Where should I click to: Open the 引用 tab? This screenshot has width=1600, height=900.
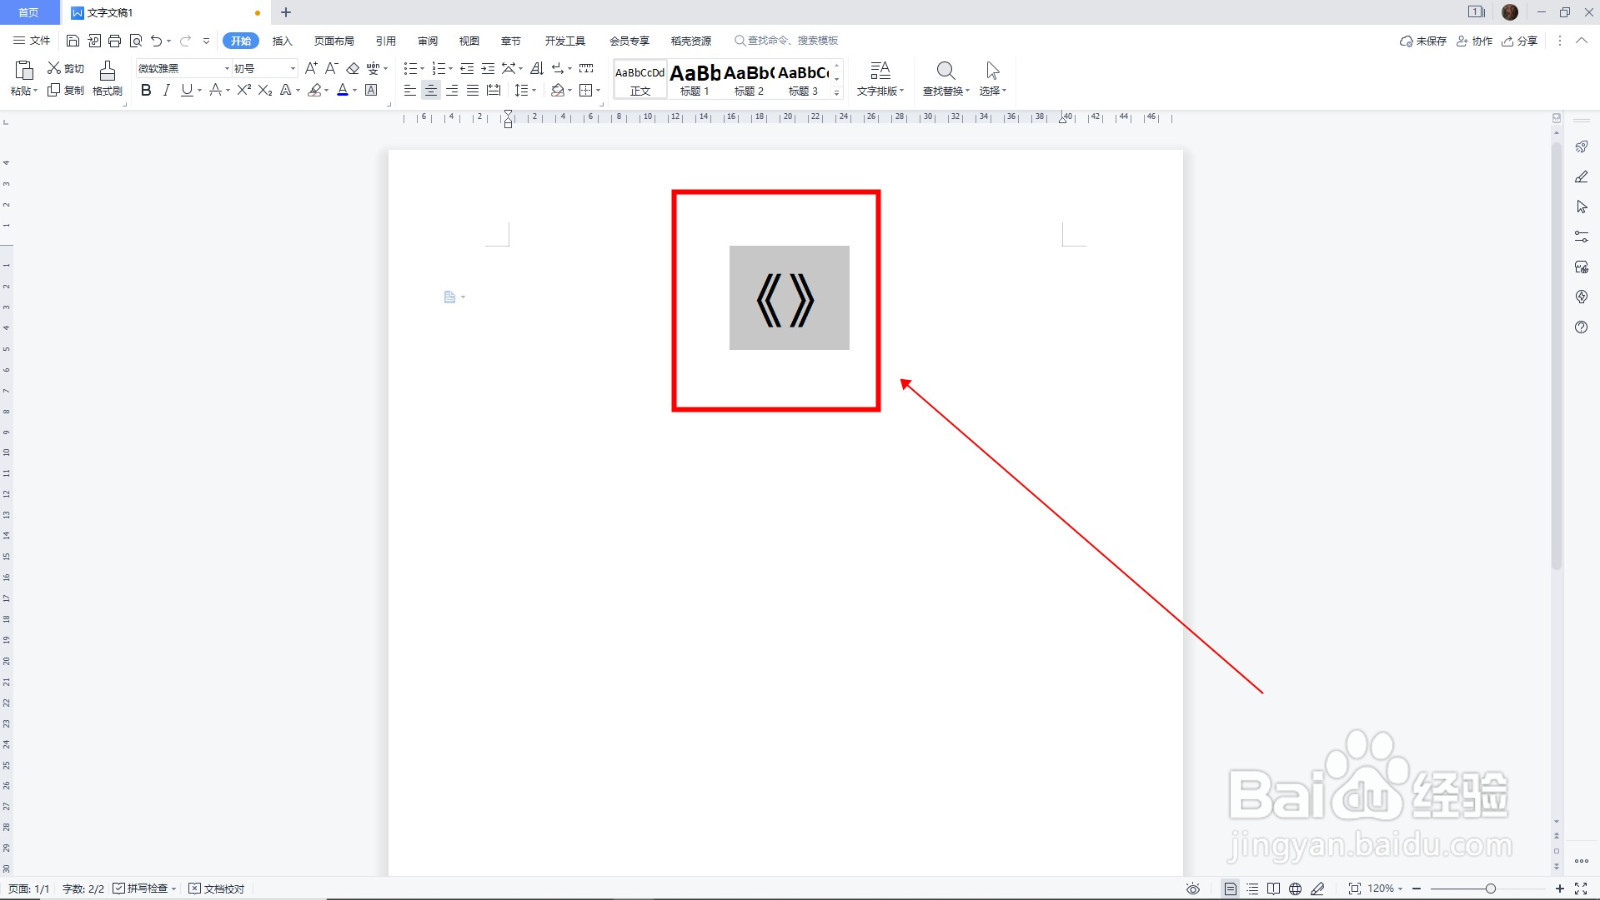pos(386,41)
